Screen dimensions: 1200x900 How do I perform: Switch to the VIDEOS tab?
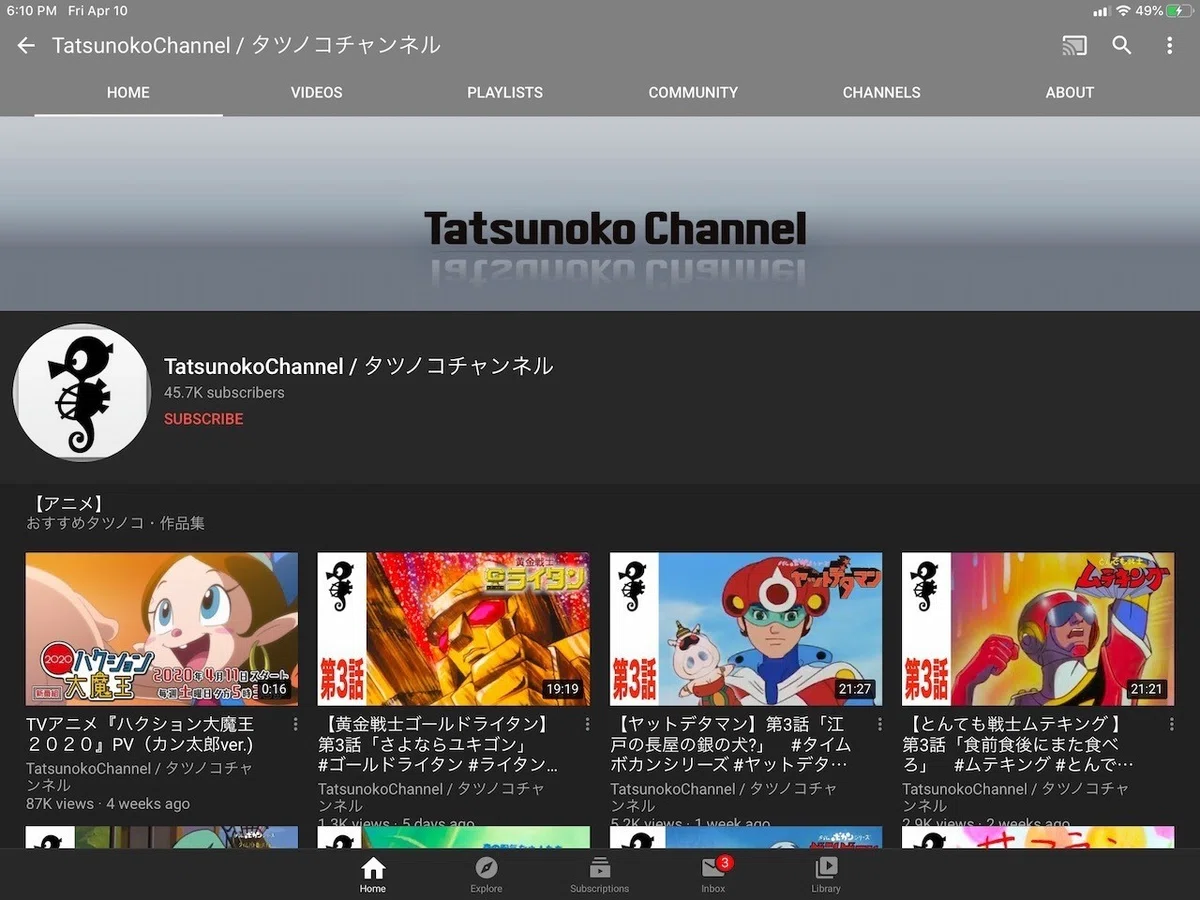pos(317,92)
